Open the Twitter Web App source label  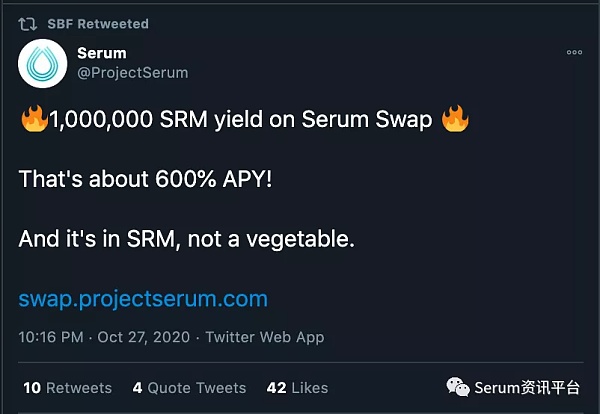click(265, 337)
